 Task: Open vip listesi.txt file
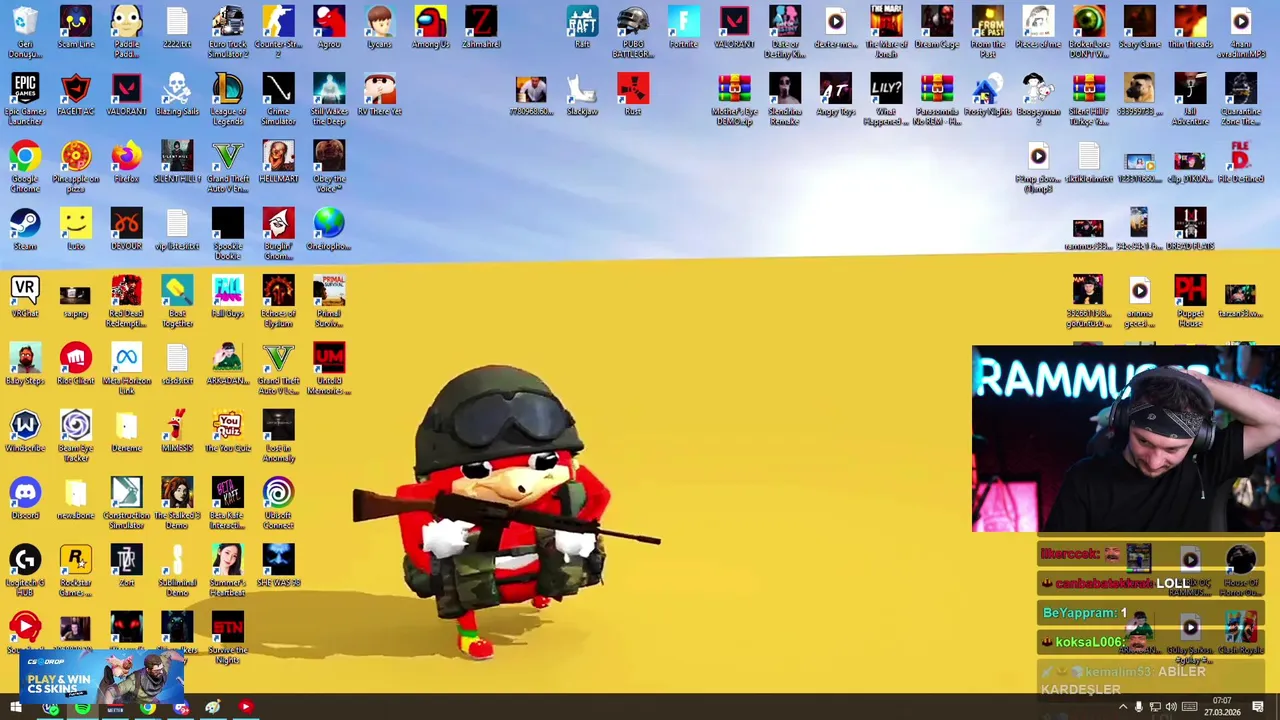(x=177, y=229)
